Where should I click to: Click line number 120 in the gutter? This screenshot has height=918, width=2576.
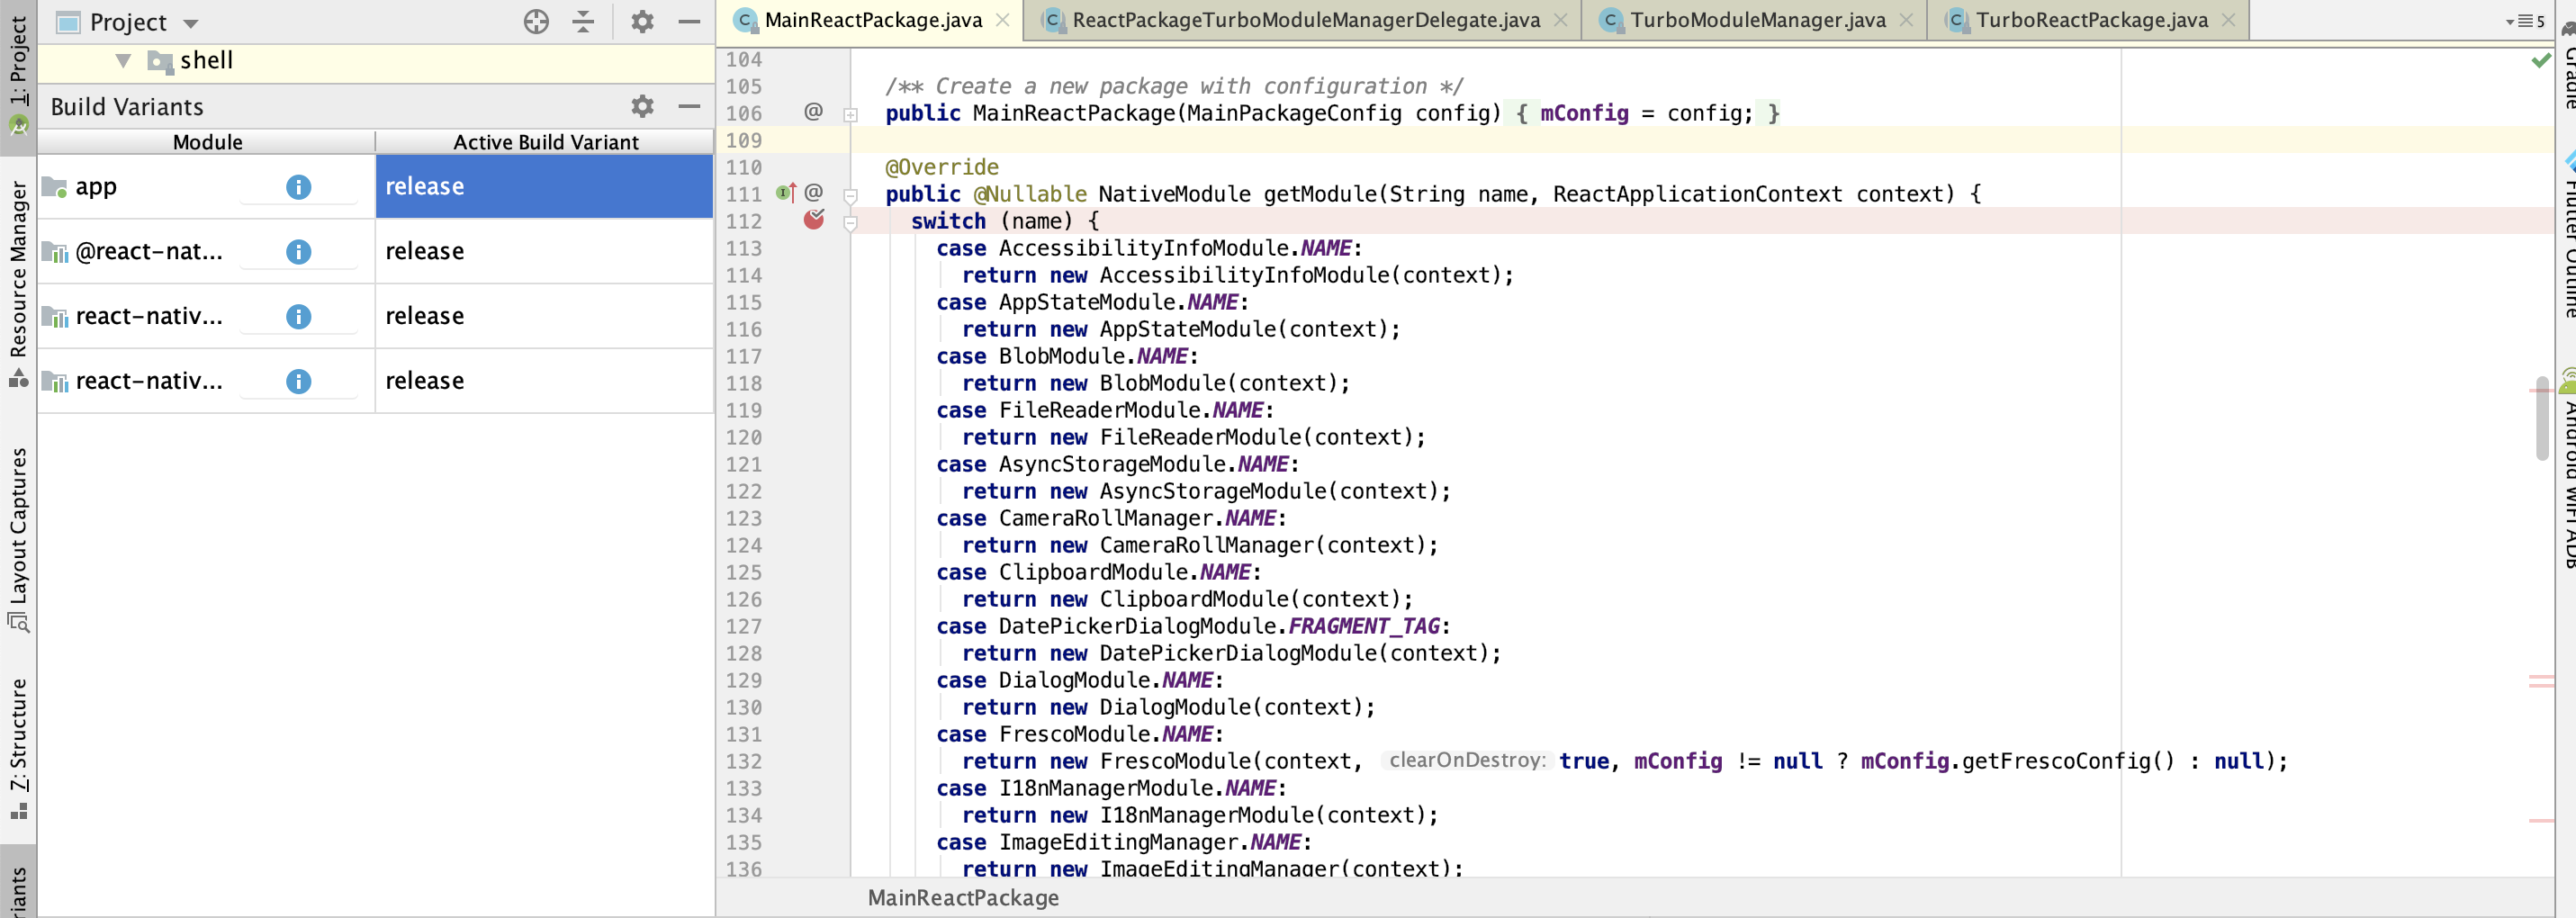743,438
